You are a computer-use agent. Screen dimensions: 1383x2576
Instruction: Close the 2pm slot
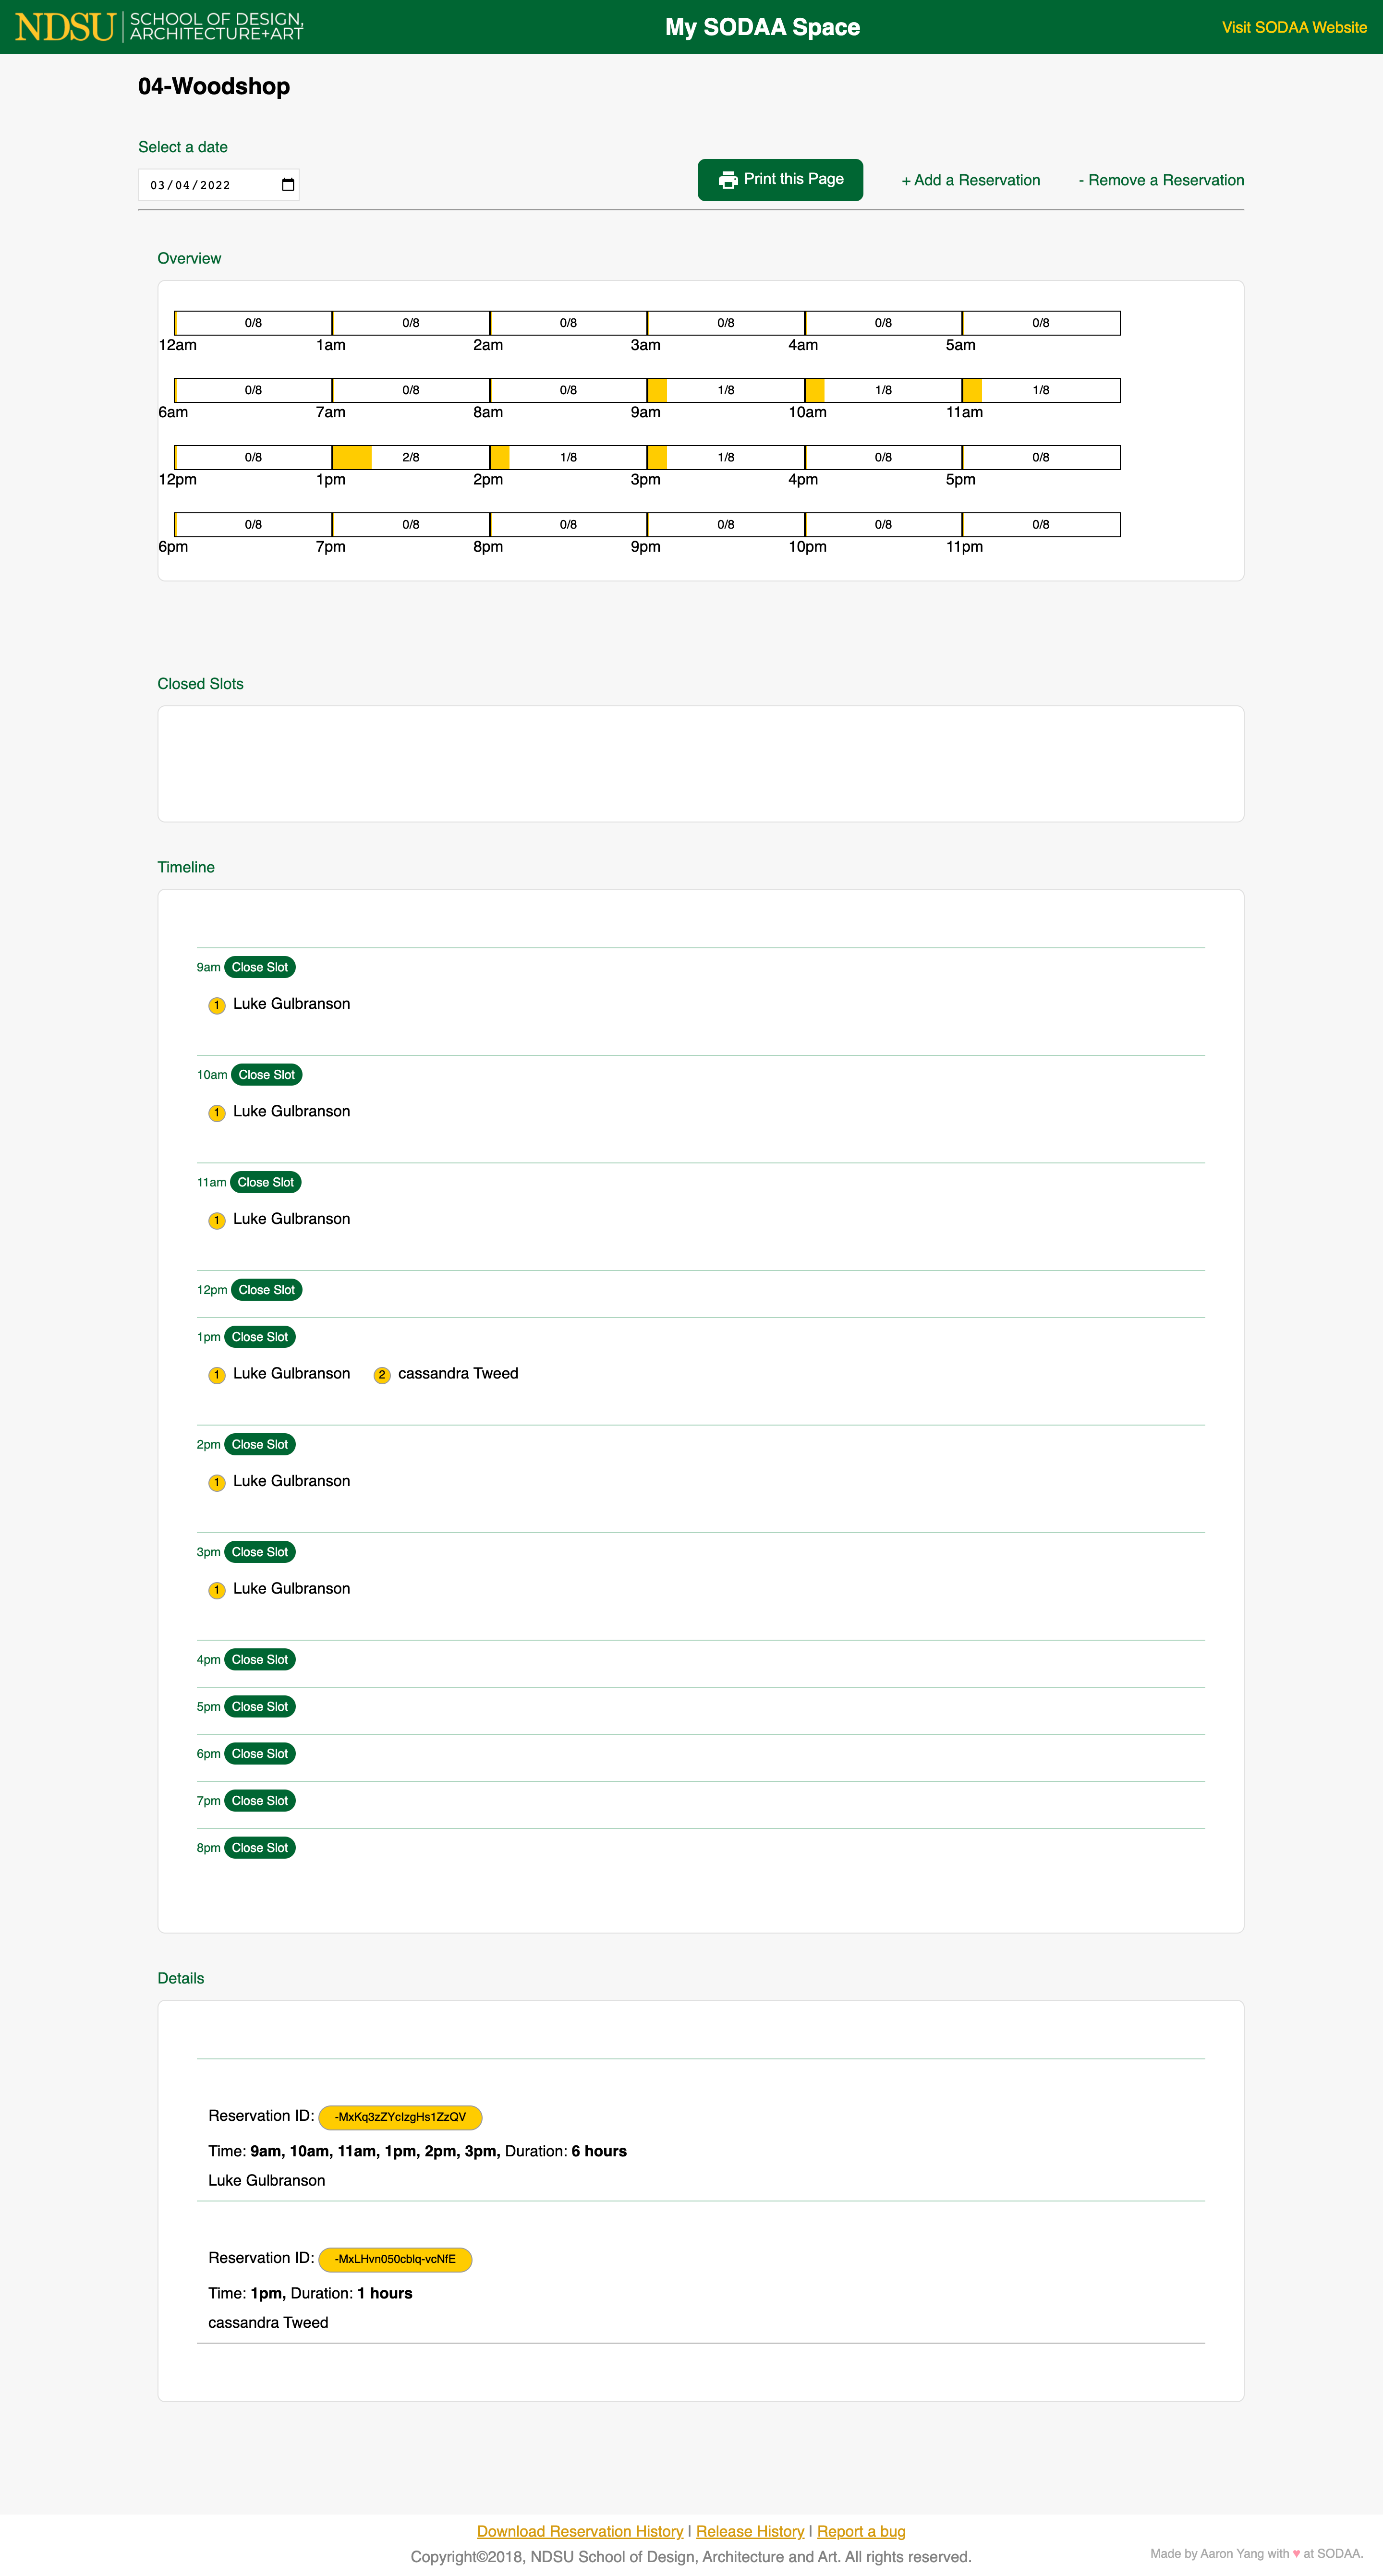pos(260,1444)
